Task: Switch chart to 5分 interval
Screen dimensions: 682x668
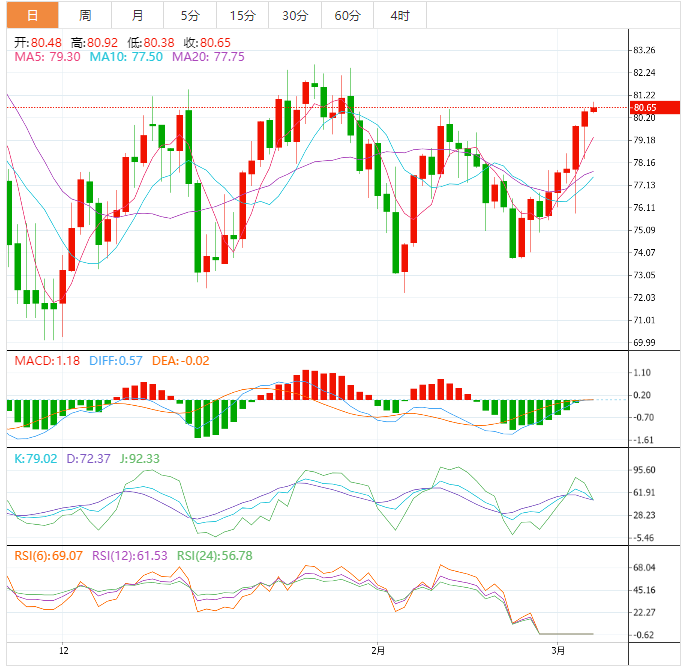Action: coord(190,15)
